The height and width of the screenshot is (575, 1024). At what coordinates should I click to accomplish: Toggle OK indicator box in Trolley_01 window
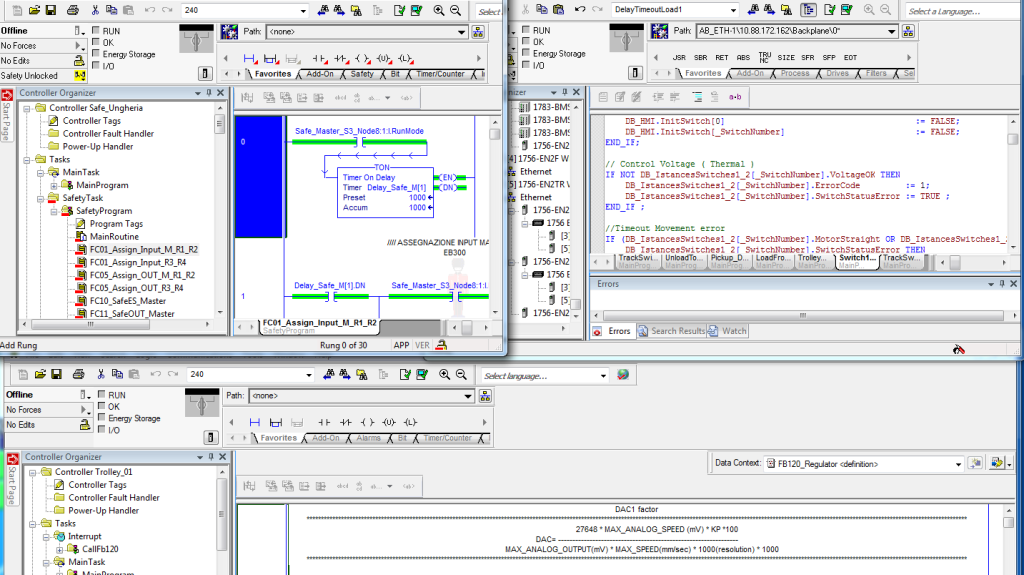101,406
